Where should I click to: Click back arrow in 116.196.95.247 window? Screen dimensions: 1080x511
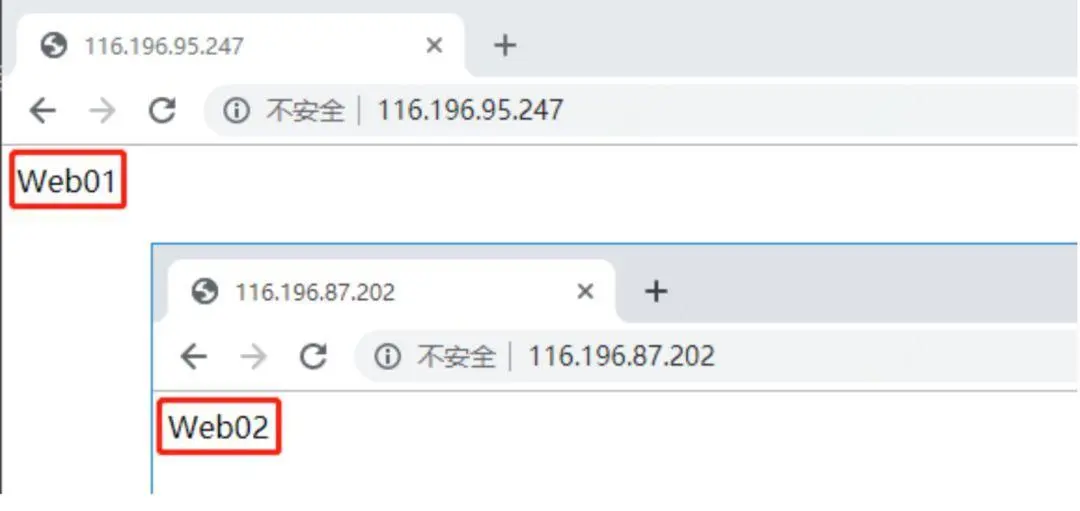click(43, 110)
